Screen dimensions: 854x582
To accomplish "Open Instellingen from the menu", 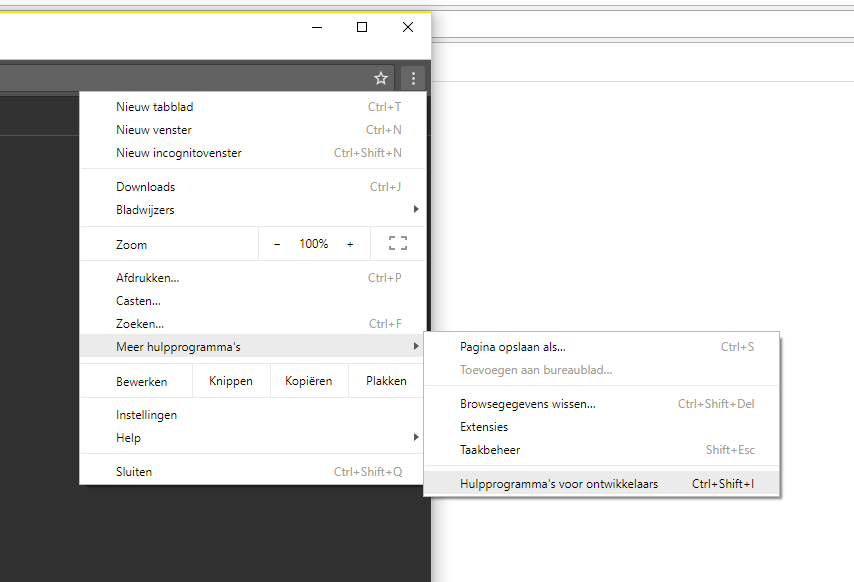I will [253, 415].
